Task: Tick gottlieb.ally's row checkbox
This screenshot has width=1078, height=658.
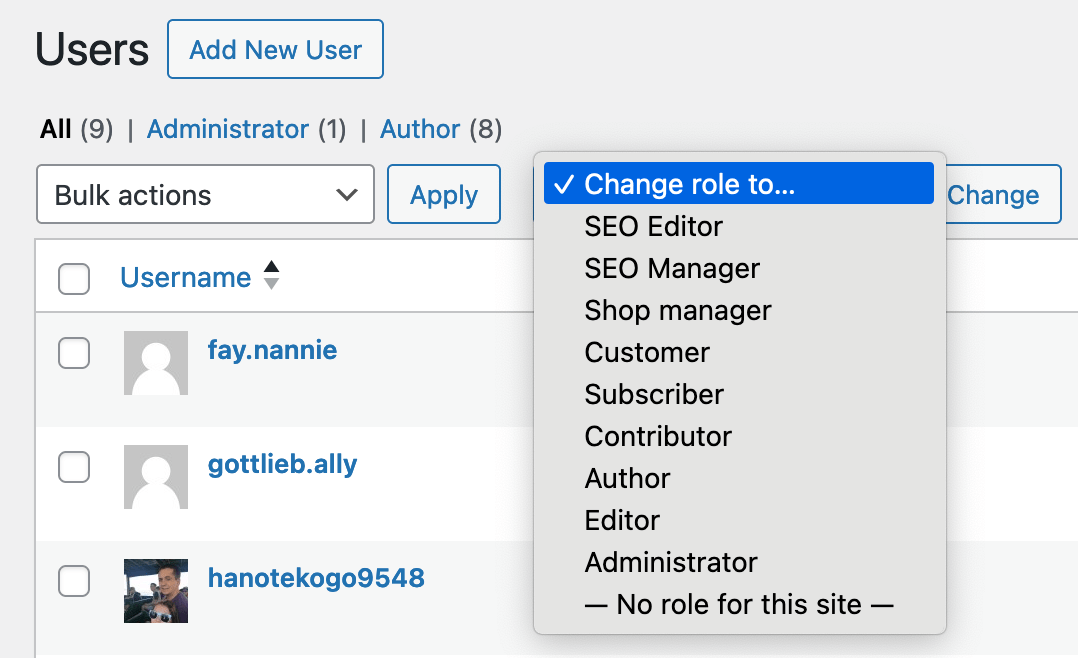Action: (74, 467)
